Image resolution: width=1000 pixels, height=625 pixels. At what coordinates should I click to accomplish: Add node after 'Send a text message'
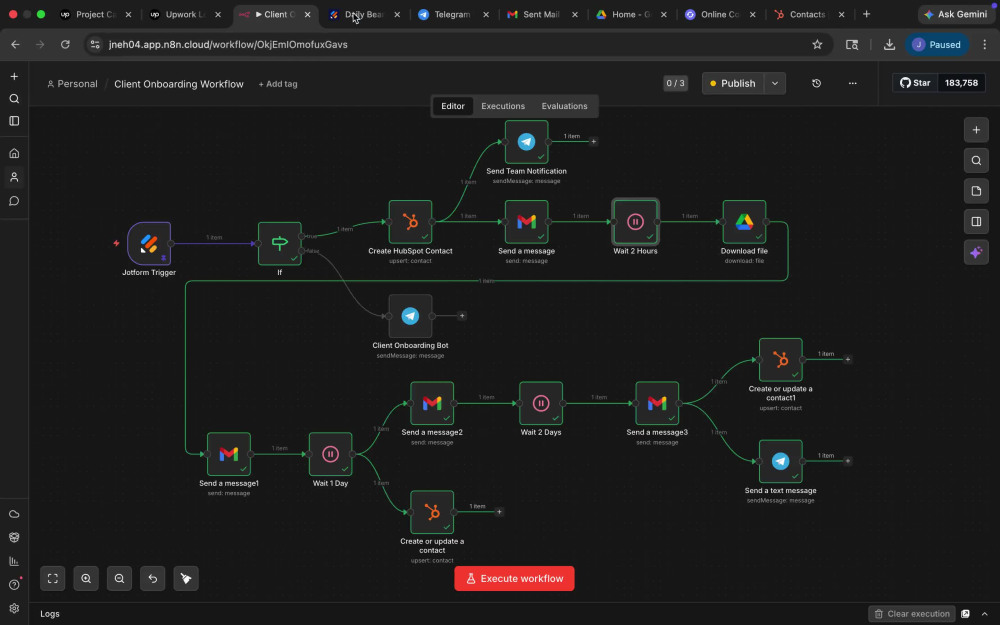(848, 461)
